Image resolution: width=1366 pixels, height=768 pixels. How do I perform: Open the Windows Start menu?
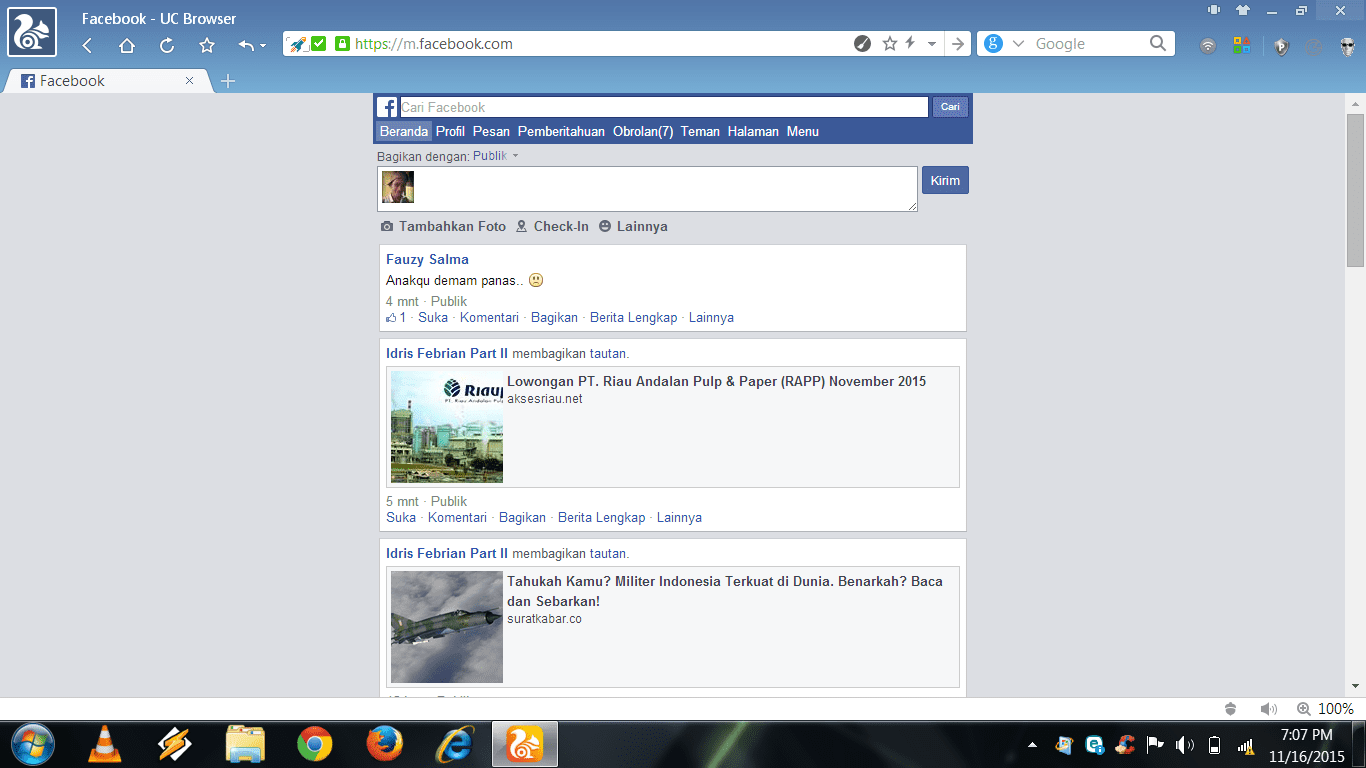point(33,744)
